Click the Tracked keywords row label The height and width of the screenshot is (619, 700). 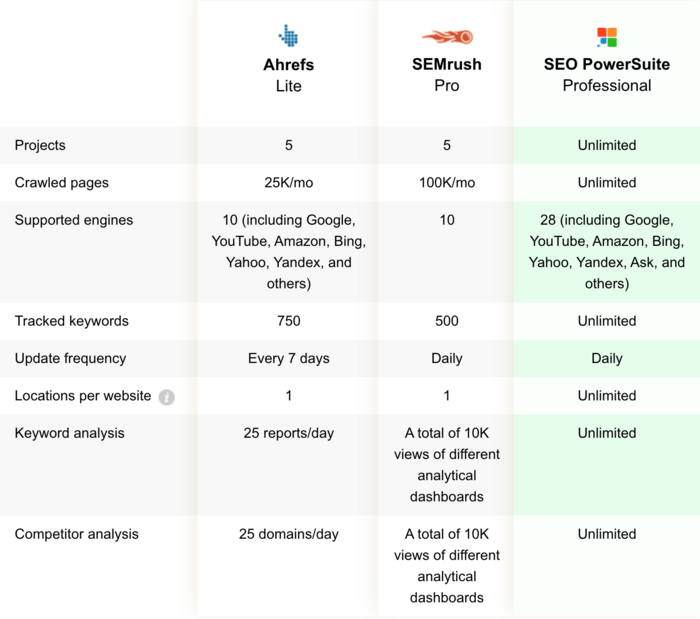(x=71, y=321)
